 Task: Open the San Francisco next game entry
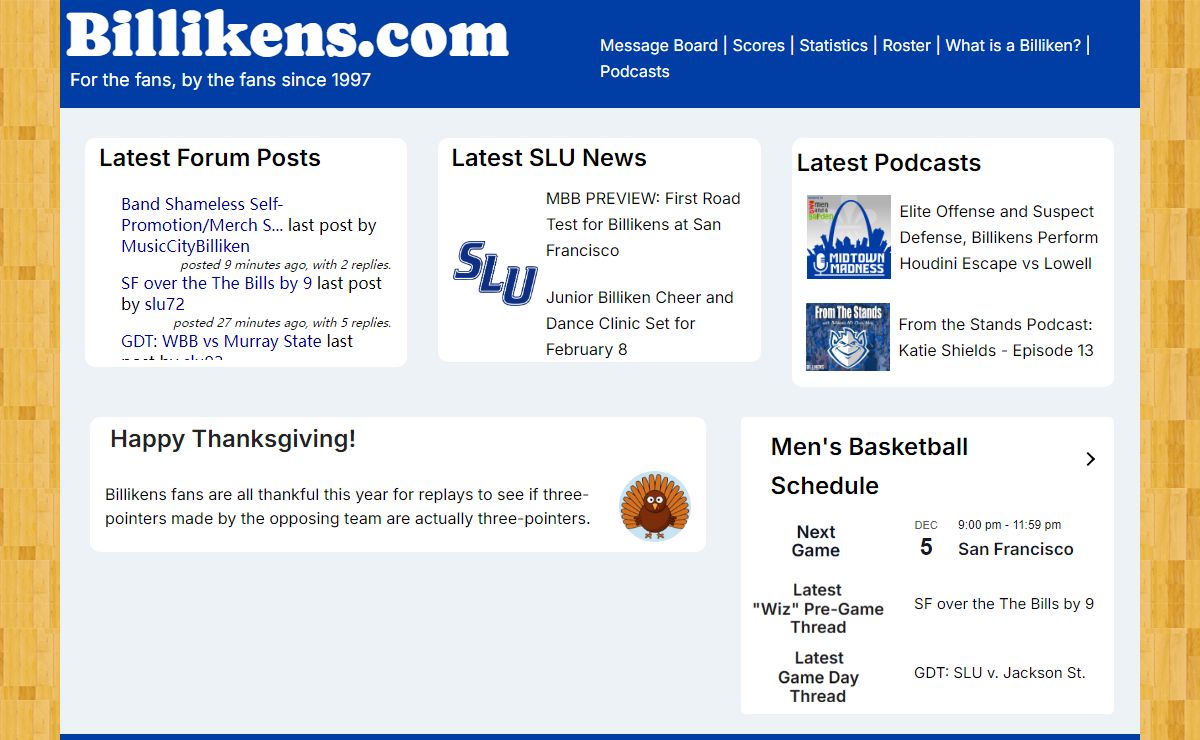click(1016, 549)
